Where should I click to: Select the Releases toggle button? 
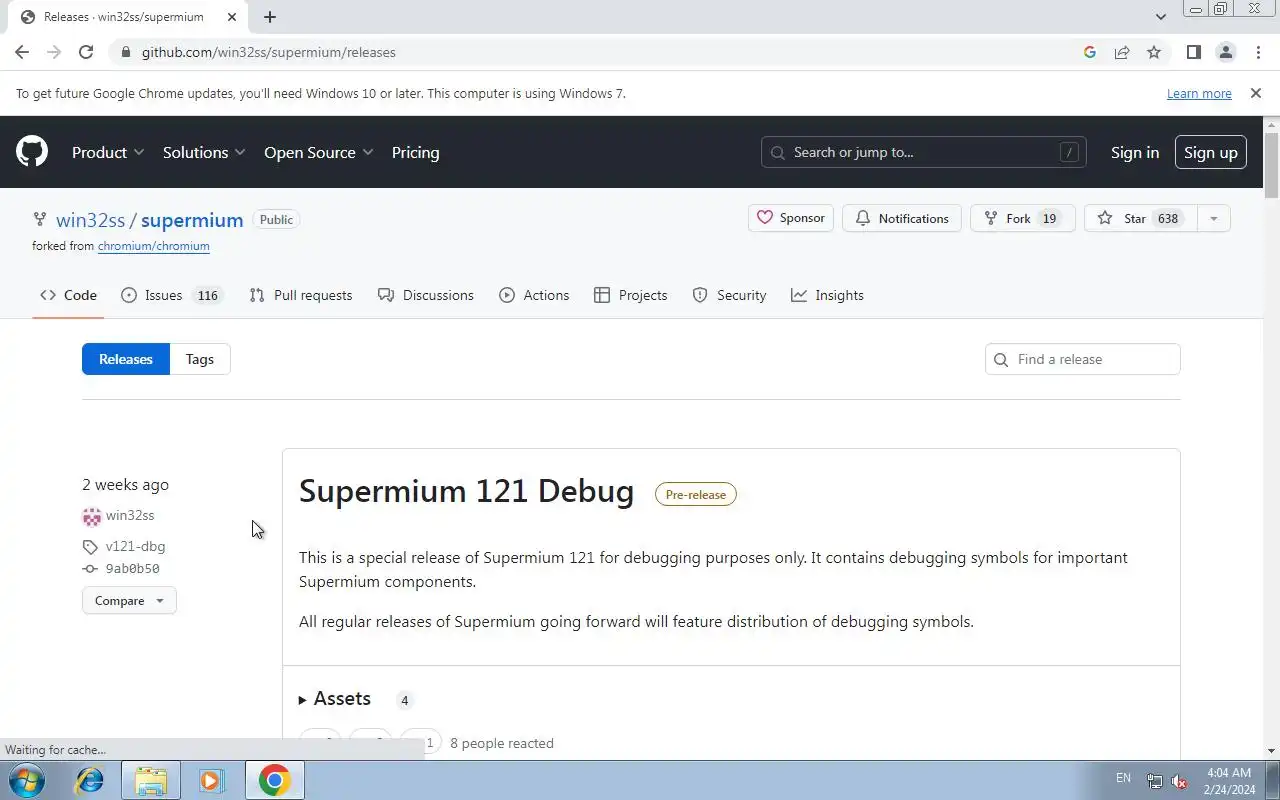(x=126, y=359)
